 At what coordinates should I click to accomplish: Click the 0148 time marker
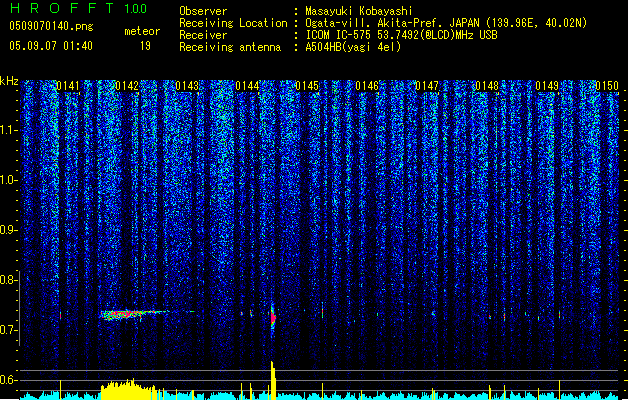[x=487, y=86]
